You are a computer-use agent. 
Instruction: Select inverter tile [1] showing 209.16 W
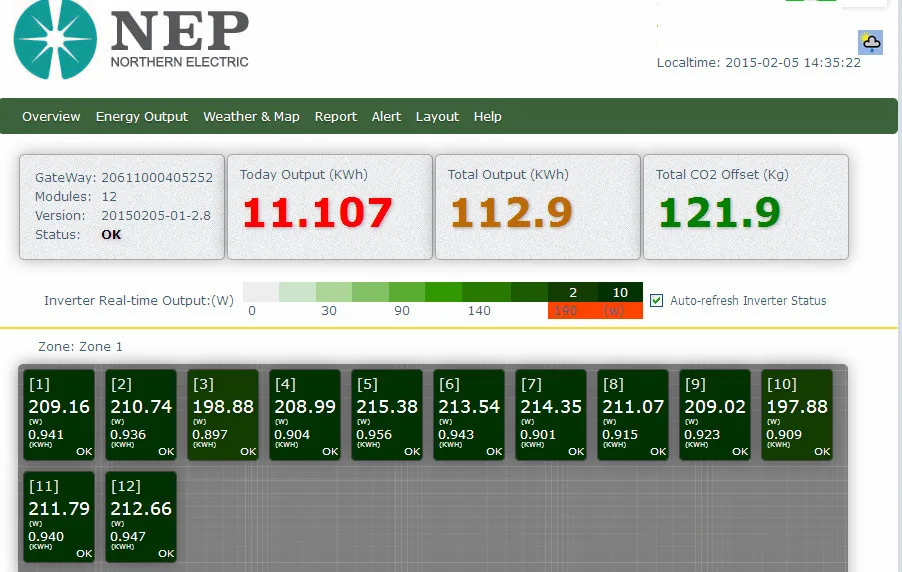click(59, 415)
